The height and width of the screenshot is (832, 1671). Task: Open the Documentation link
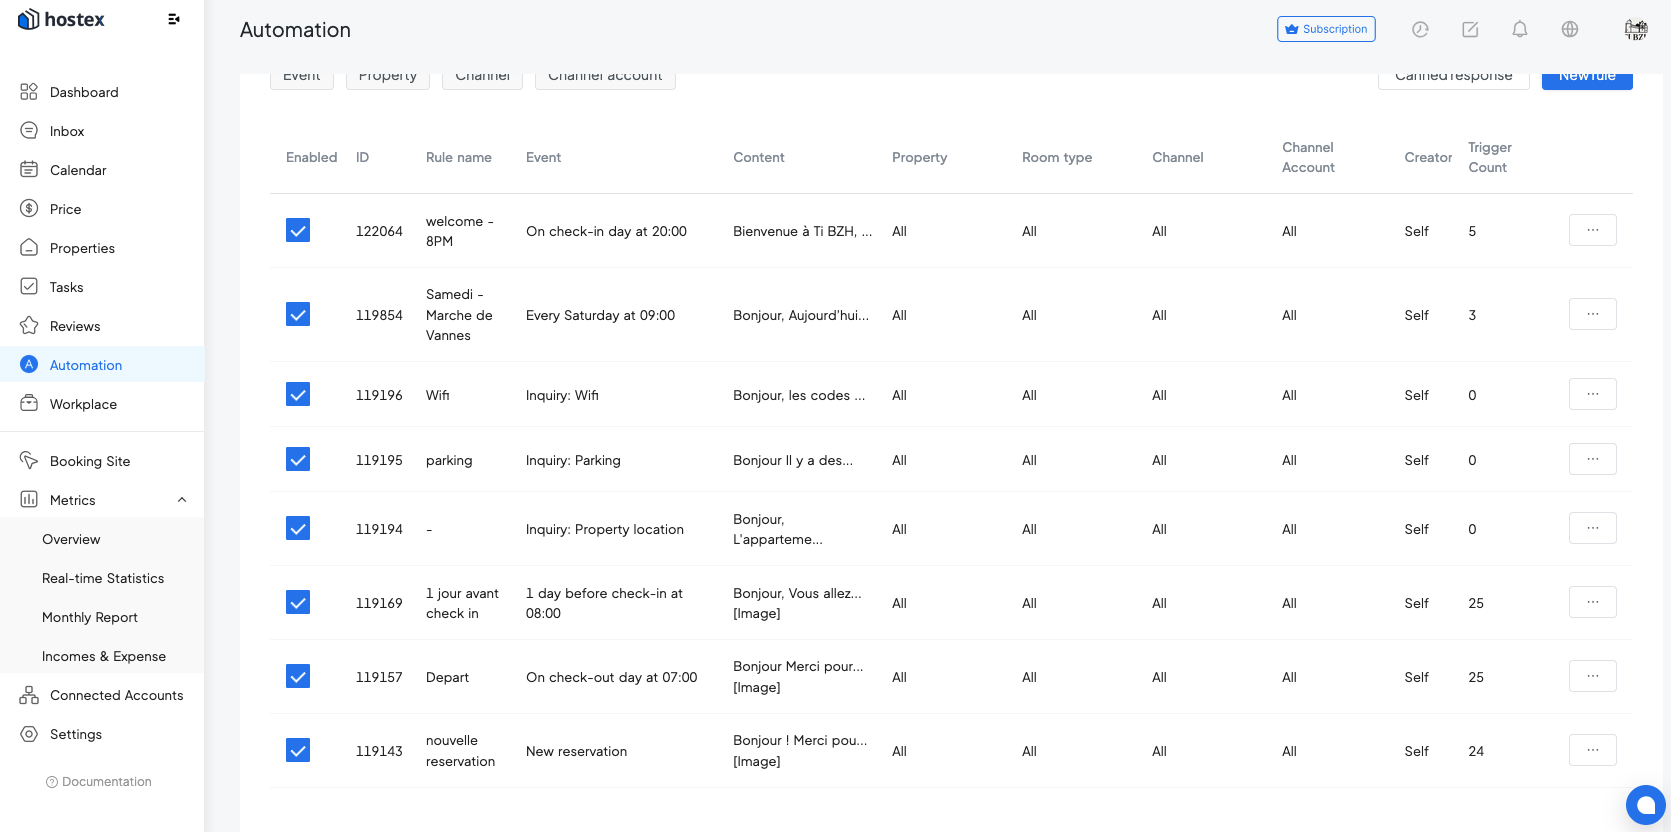click(106, 782)
